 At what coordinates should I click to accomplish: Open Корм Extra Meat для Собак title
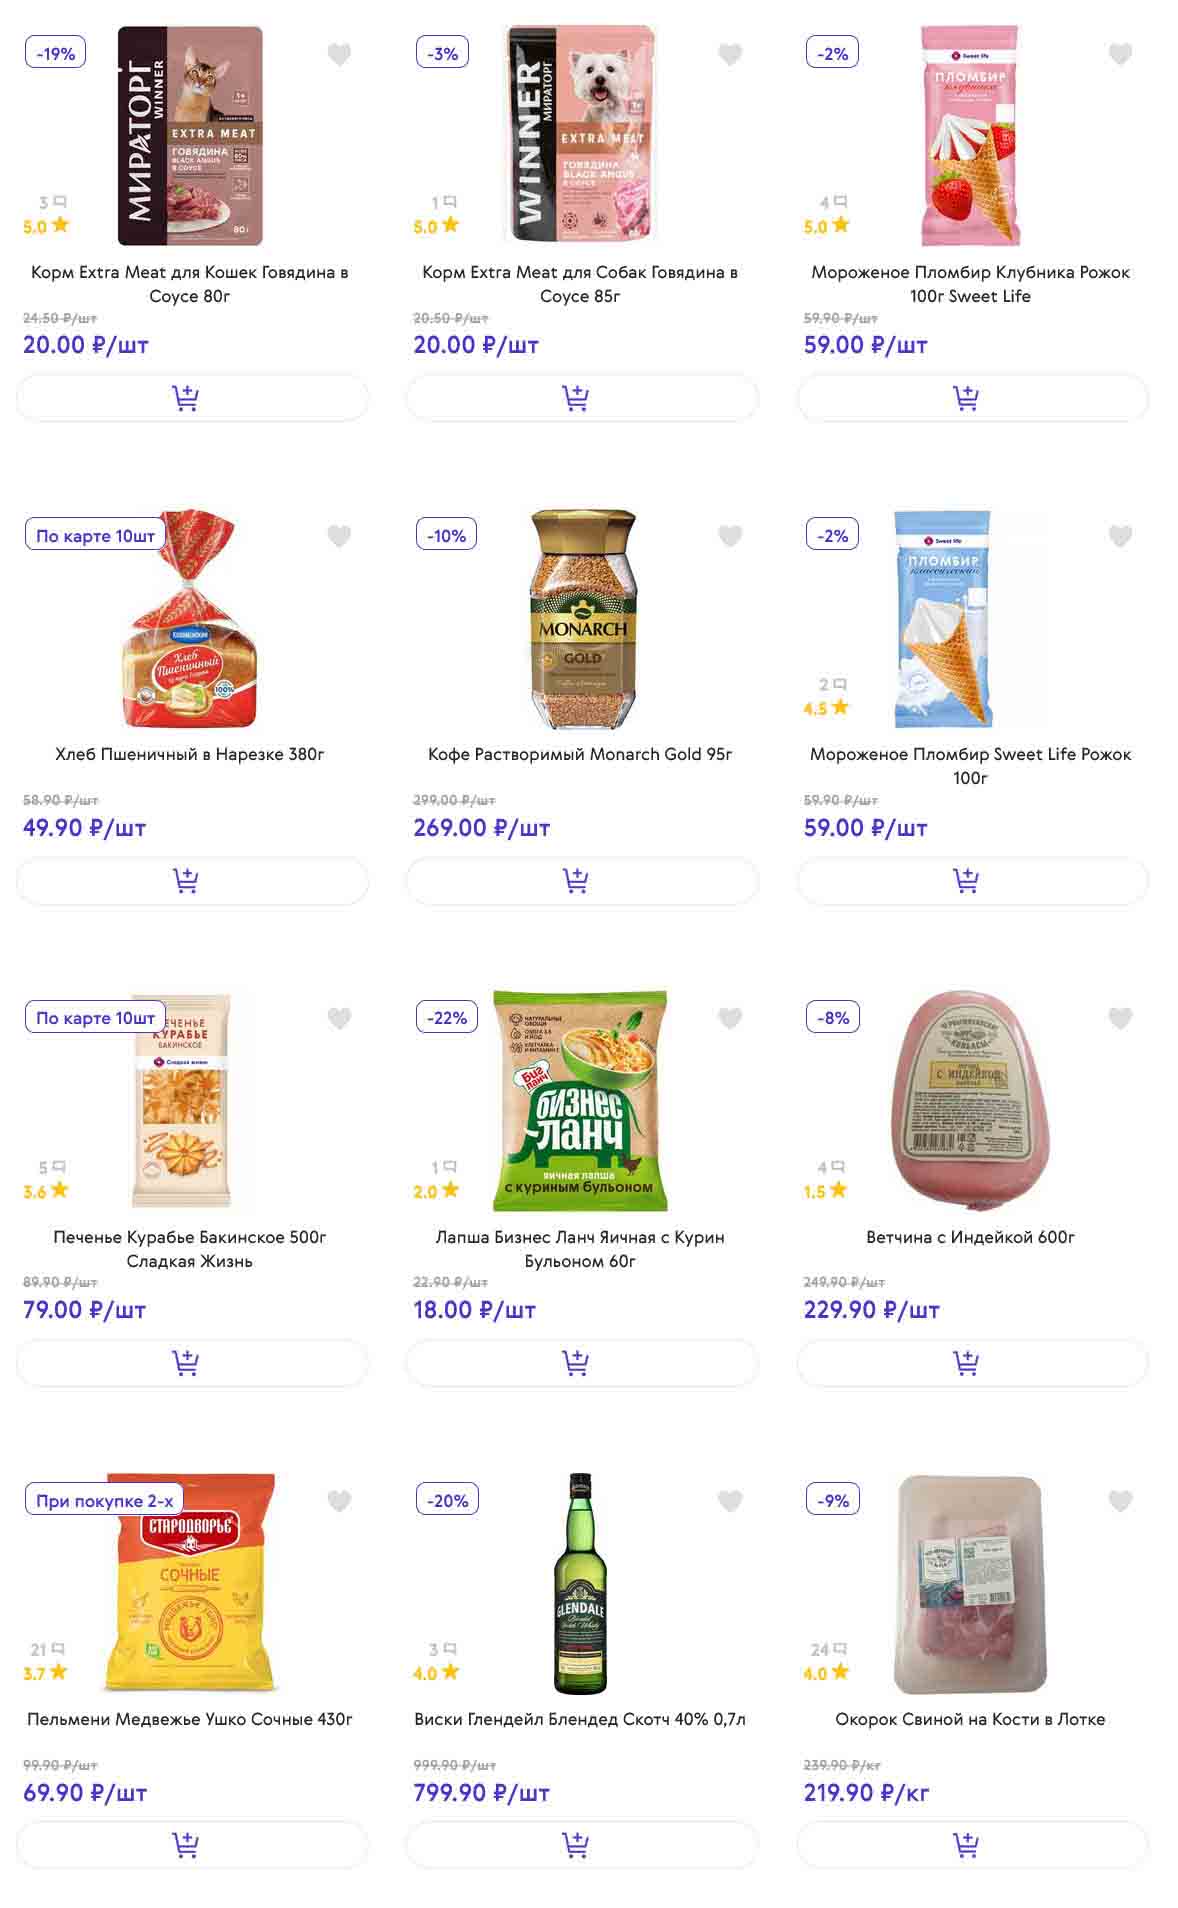point(580,284)
